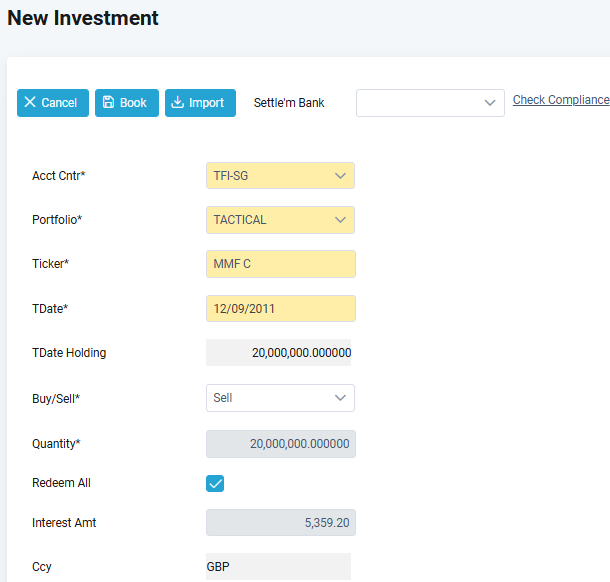This screenshot has width=610, height=582.
Task: Open the Buy/Sell dropdown showing Sell
Action: click(x=280, y=398)
